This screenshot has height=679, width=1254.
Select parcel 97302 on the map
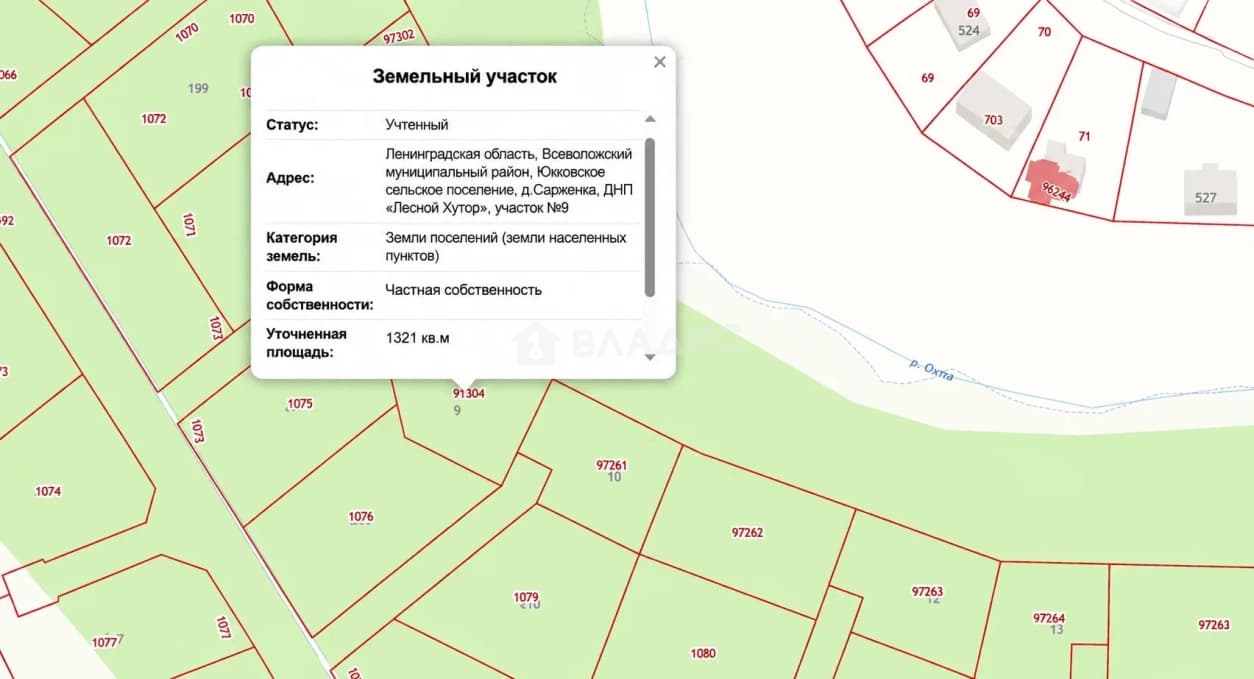pos(398,37)
